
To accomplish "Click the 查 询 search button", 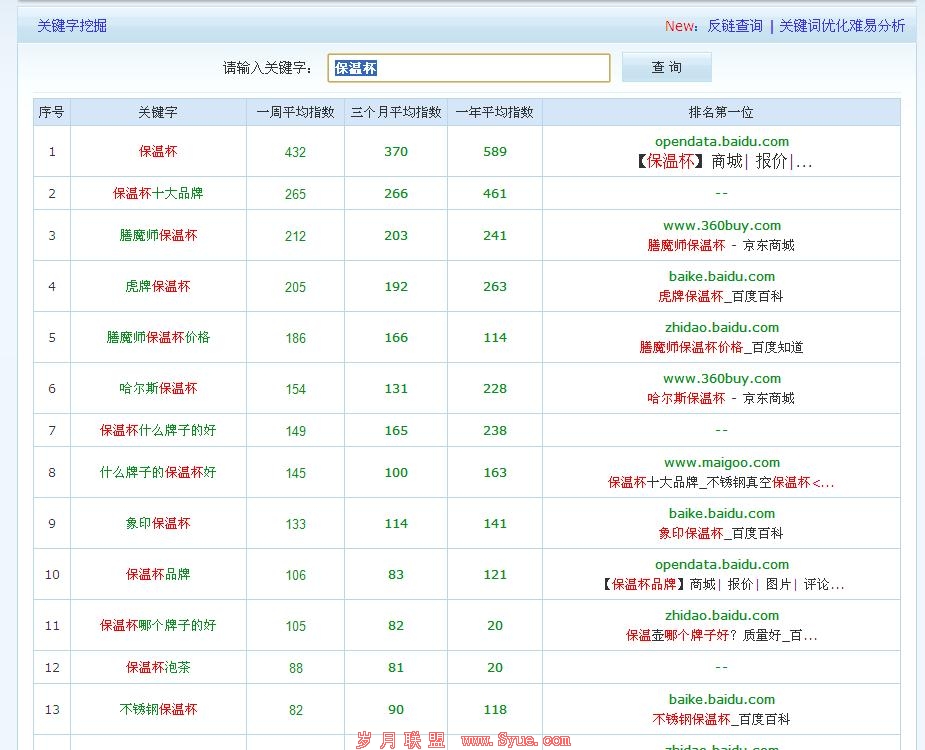I will [666, 67].
